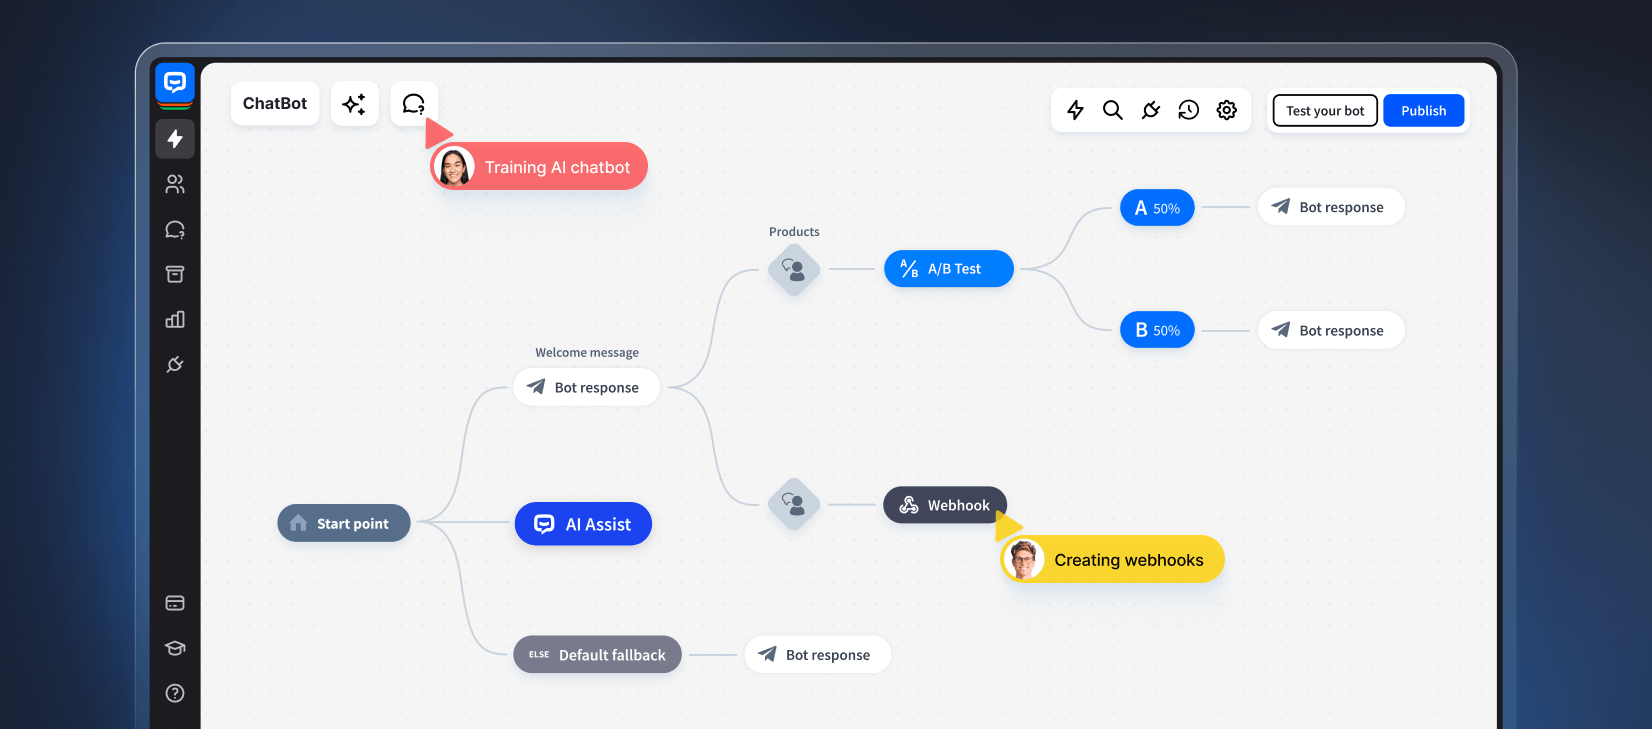
Task: Open the plug integrations icon in the sidebar
Action: tap(175, 364)
